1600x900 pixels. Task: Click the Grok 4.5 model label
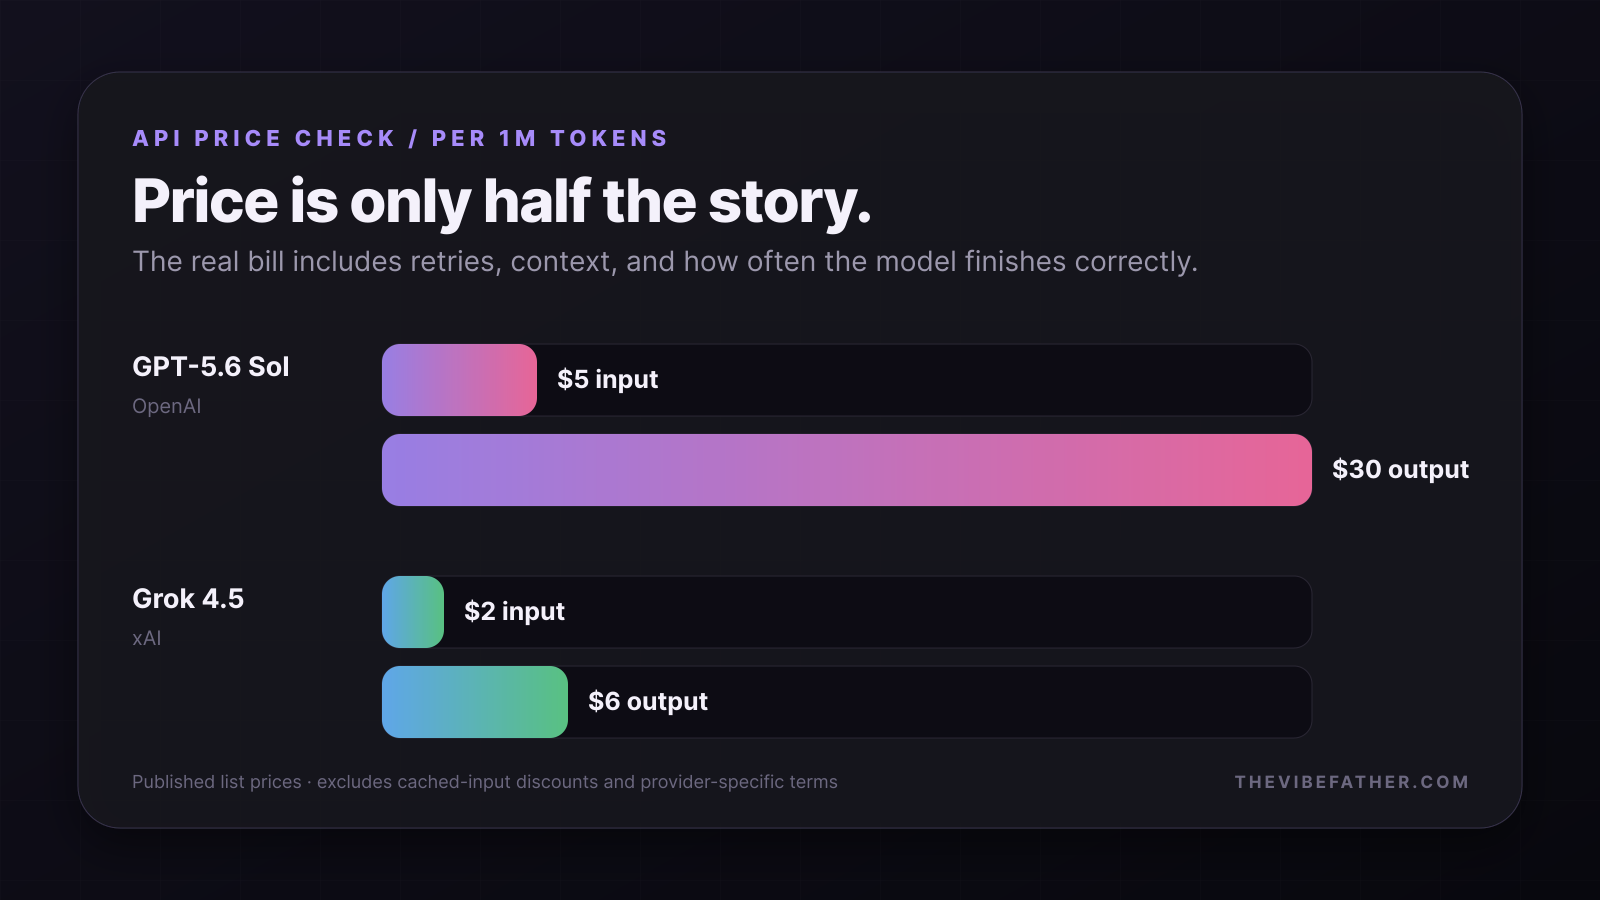pos(188,599)
